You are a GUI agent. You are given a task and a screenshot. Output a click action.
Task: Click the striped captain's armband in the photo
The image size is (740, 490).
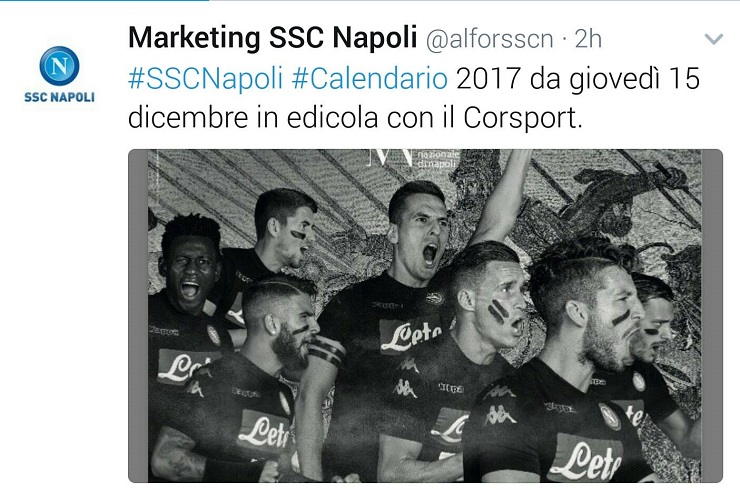[x=326, y=350]
